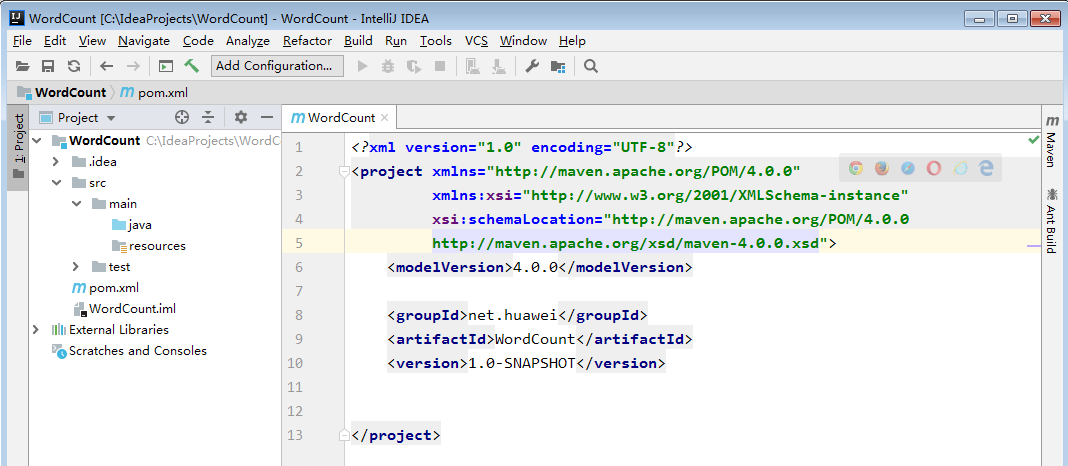Click the green inspection checkmark indicator
Viewport: 1068px width, 466px height.
point(1033,140)
